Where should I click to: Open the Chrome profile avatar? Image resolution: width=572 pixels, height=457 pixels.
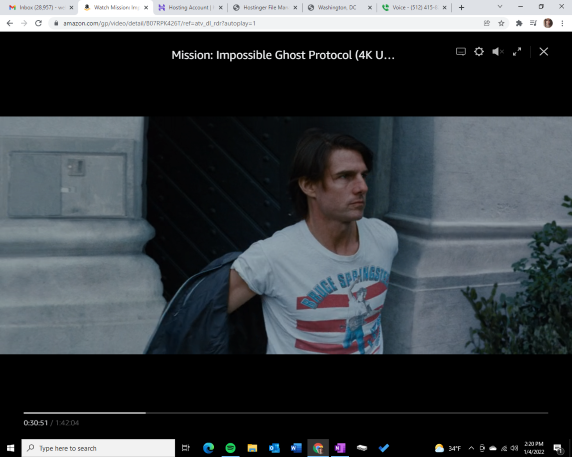(x=548, y=23)
